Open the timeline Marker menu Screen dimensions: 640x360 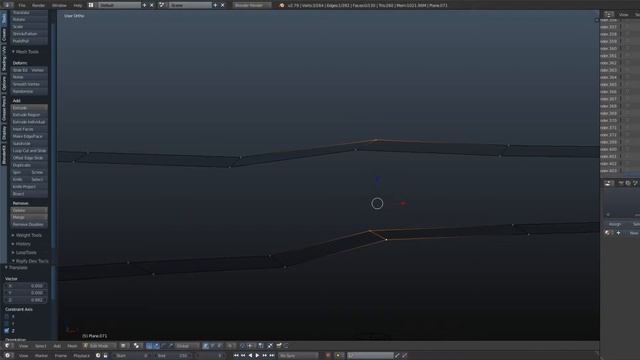[41, 356]
